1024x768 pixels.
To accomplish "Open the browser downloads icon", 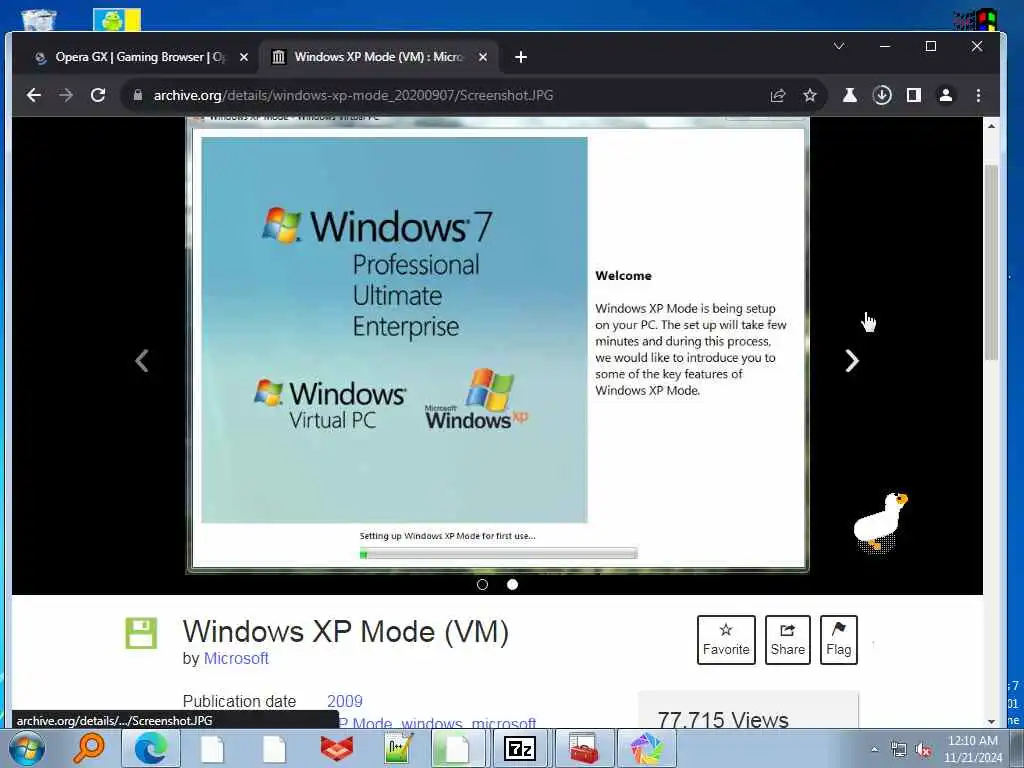I will point(882,95).
